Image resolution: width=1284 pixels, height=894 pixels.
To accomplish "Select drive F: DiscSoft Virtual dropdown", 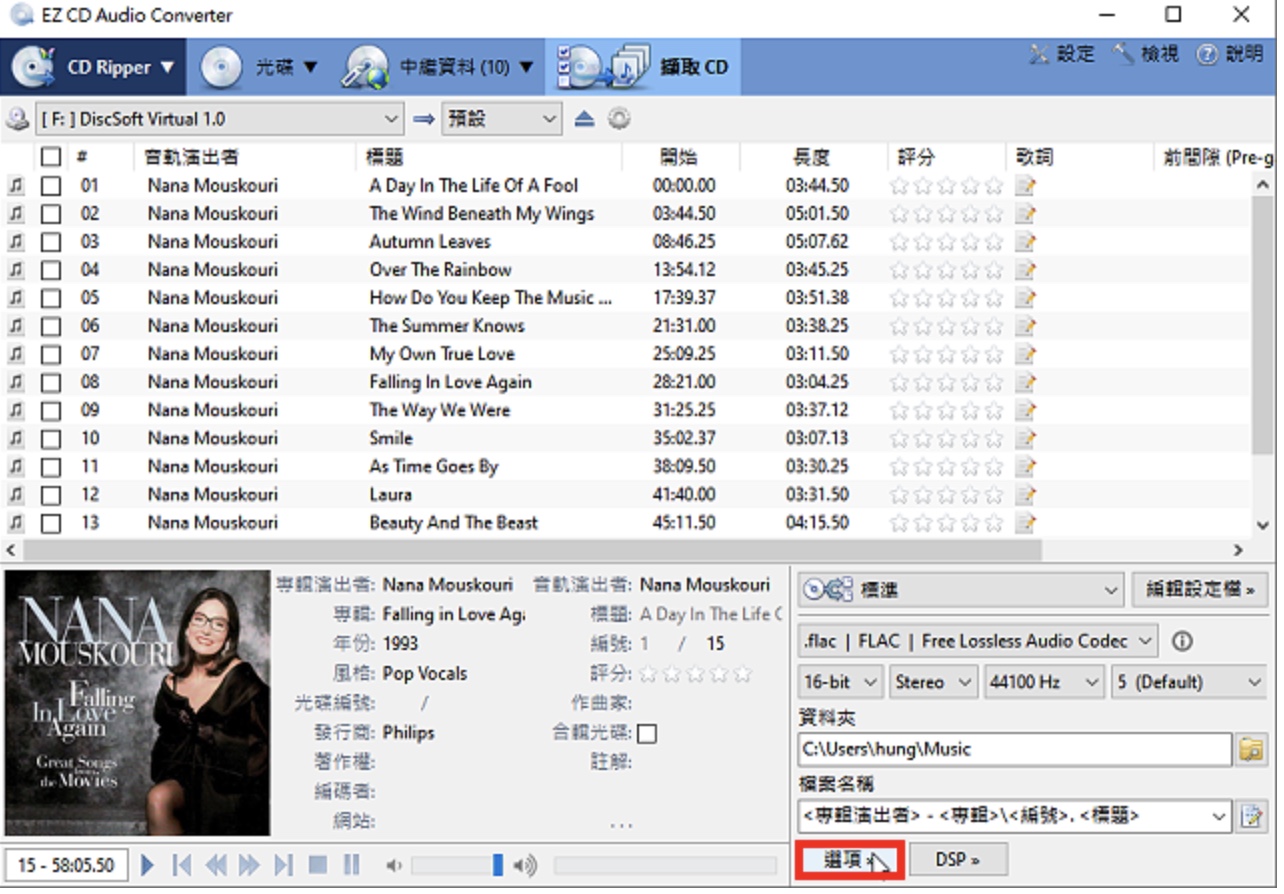I will 220,119.
